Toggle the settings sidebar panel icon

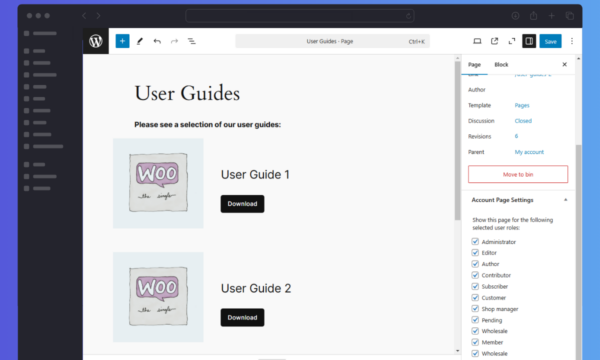(x=529, y=41)
